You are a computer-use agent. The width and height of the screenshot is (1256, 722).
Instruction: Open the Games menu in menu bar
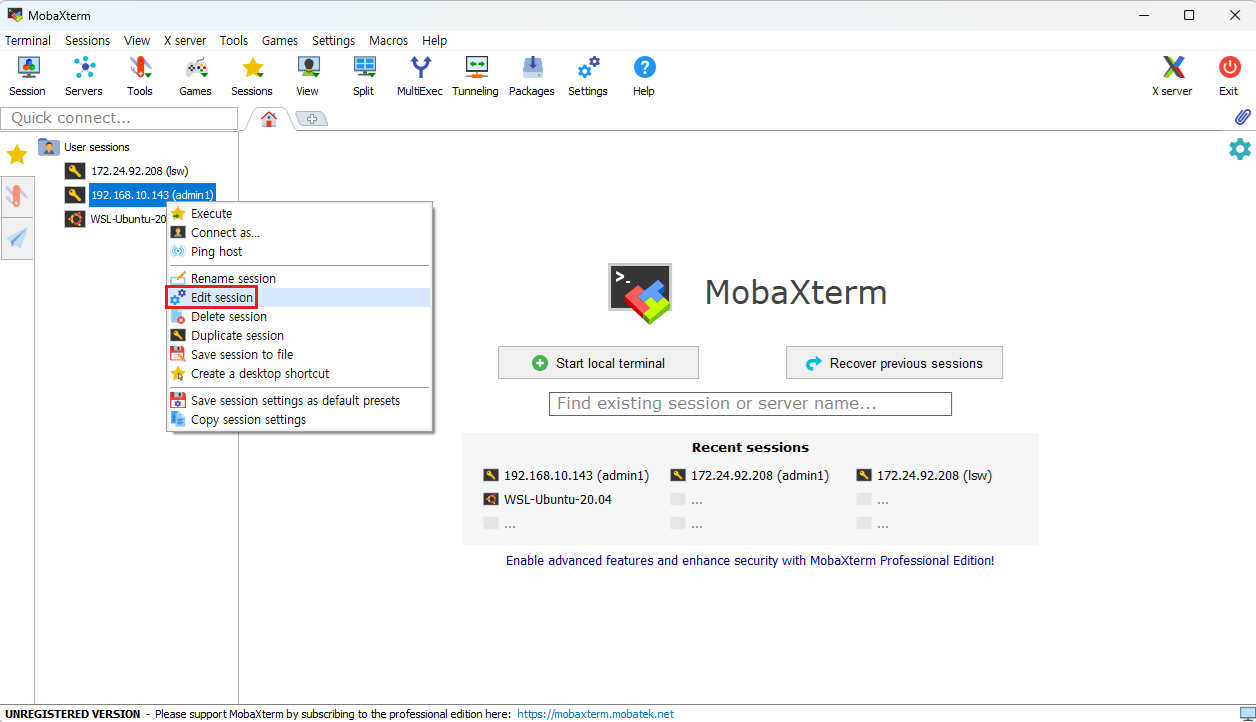pos(280,41)
